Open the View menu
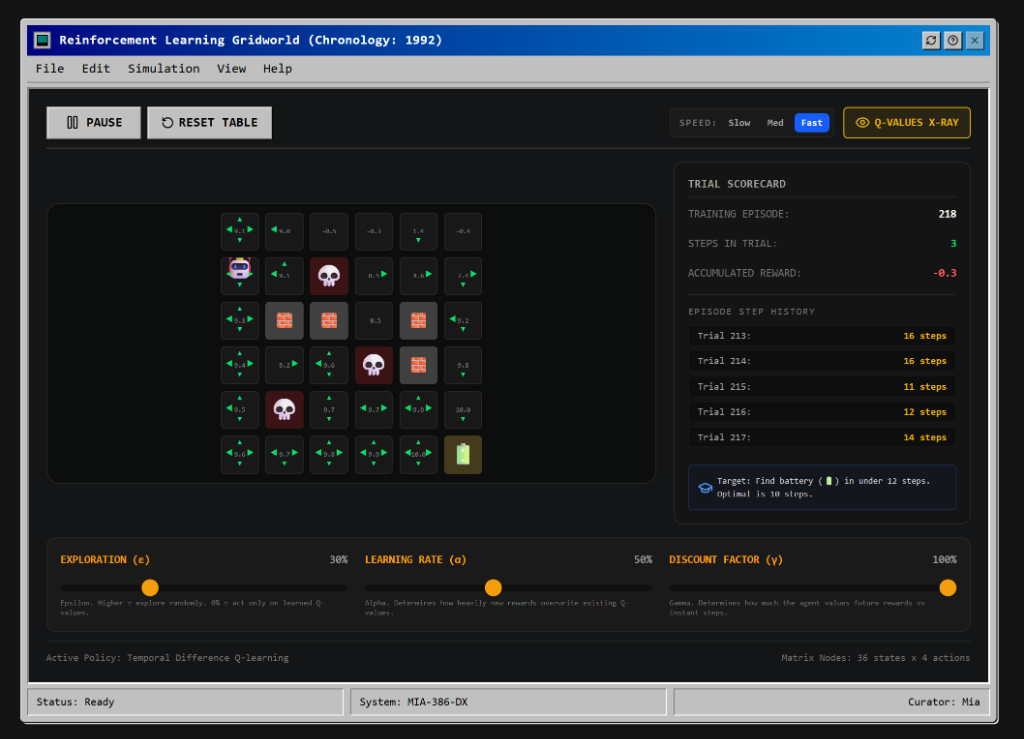 232,69
